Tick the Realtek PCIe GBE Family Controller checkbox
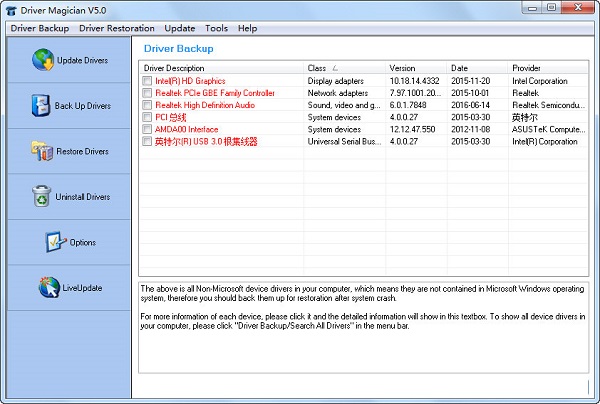600x404 pixels. click(x=148, y=93)
